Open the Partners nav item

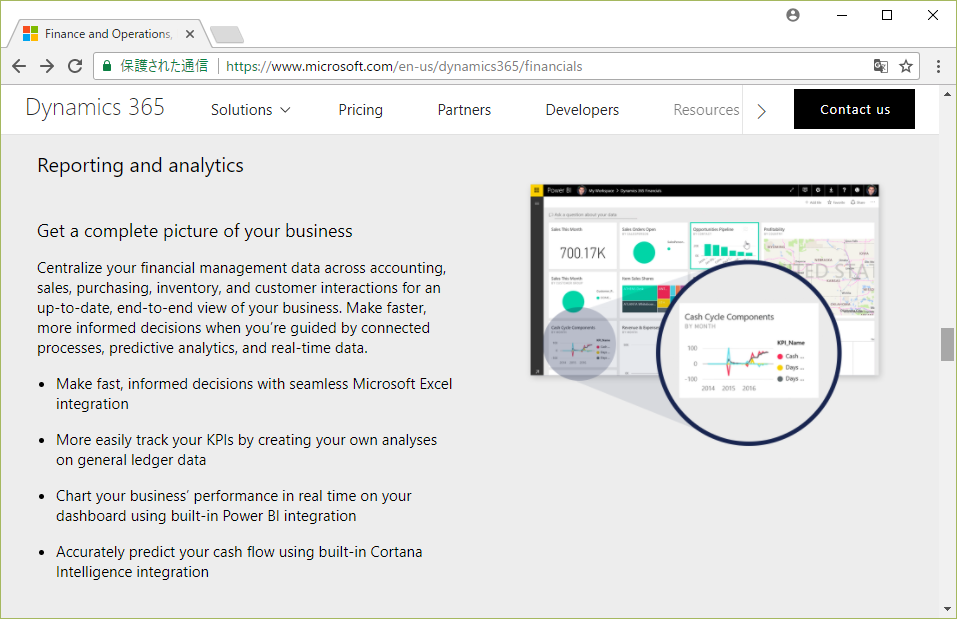[464, 110]
